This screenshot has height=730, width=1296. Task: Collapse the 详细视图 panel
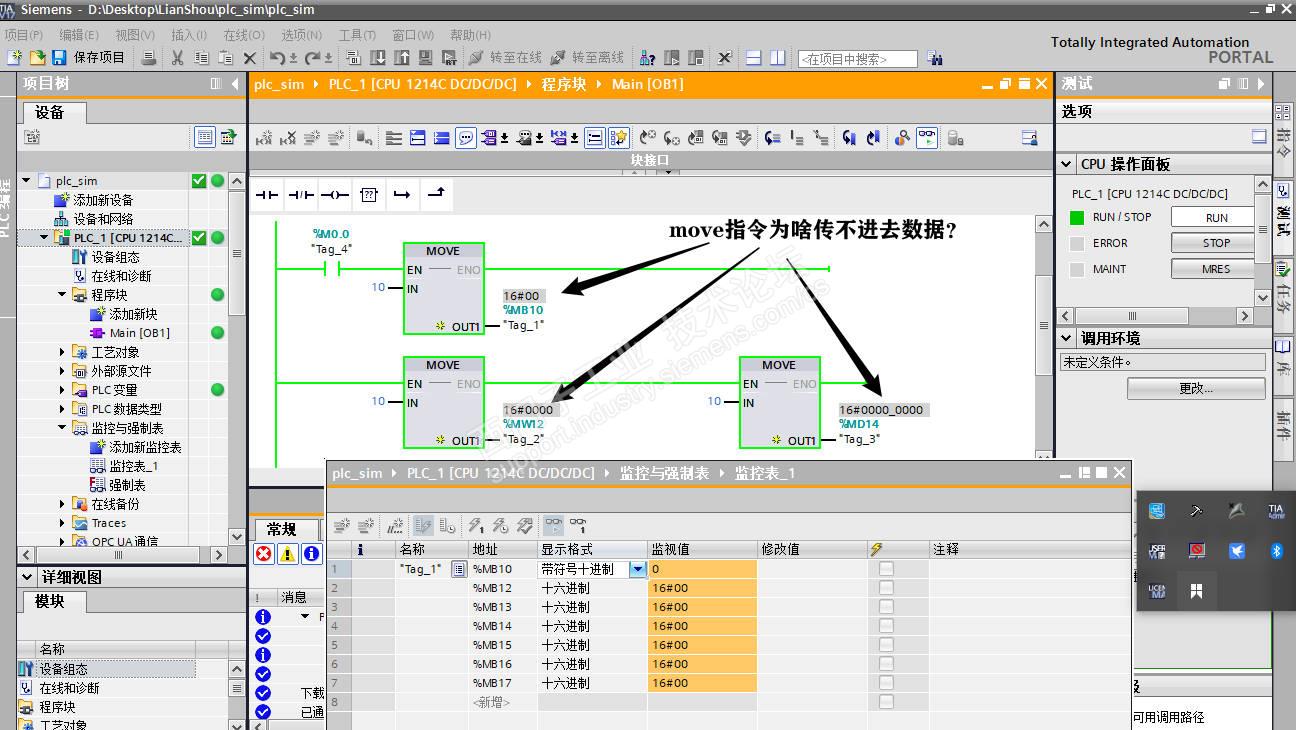point(27,577)
